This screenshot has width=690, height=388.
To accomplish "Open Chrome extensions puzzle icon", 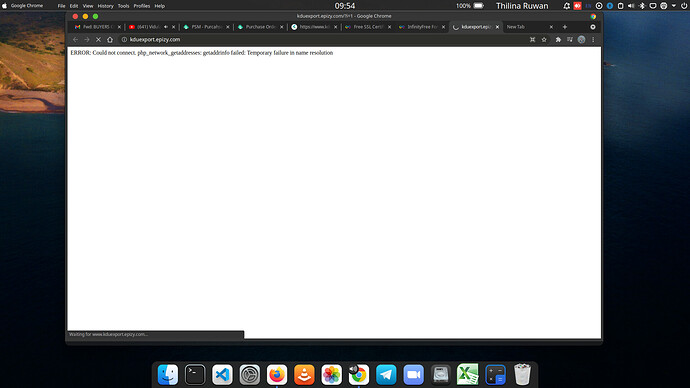I will [558, 40].
